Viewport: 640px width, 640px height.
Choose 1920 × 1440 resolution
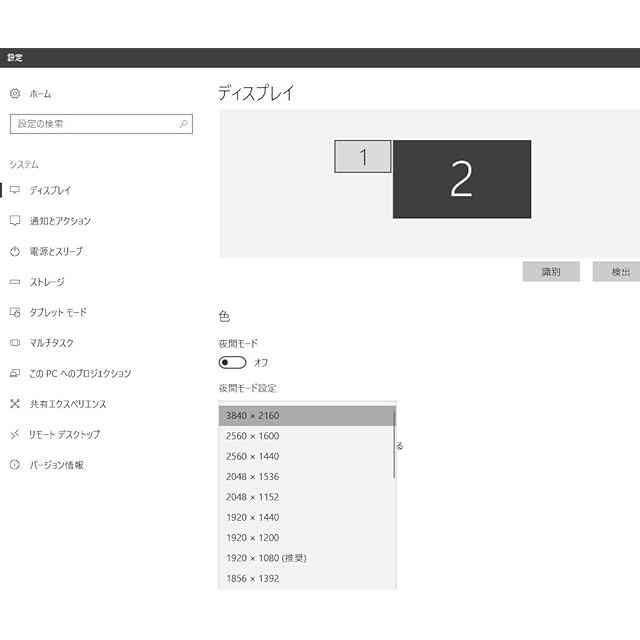pos(306,518)
